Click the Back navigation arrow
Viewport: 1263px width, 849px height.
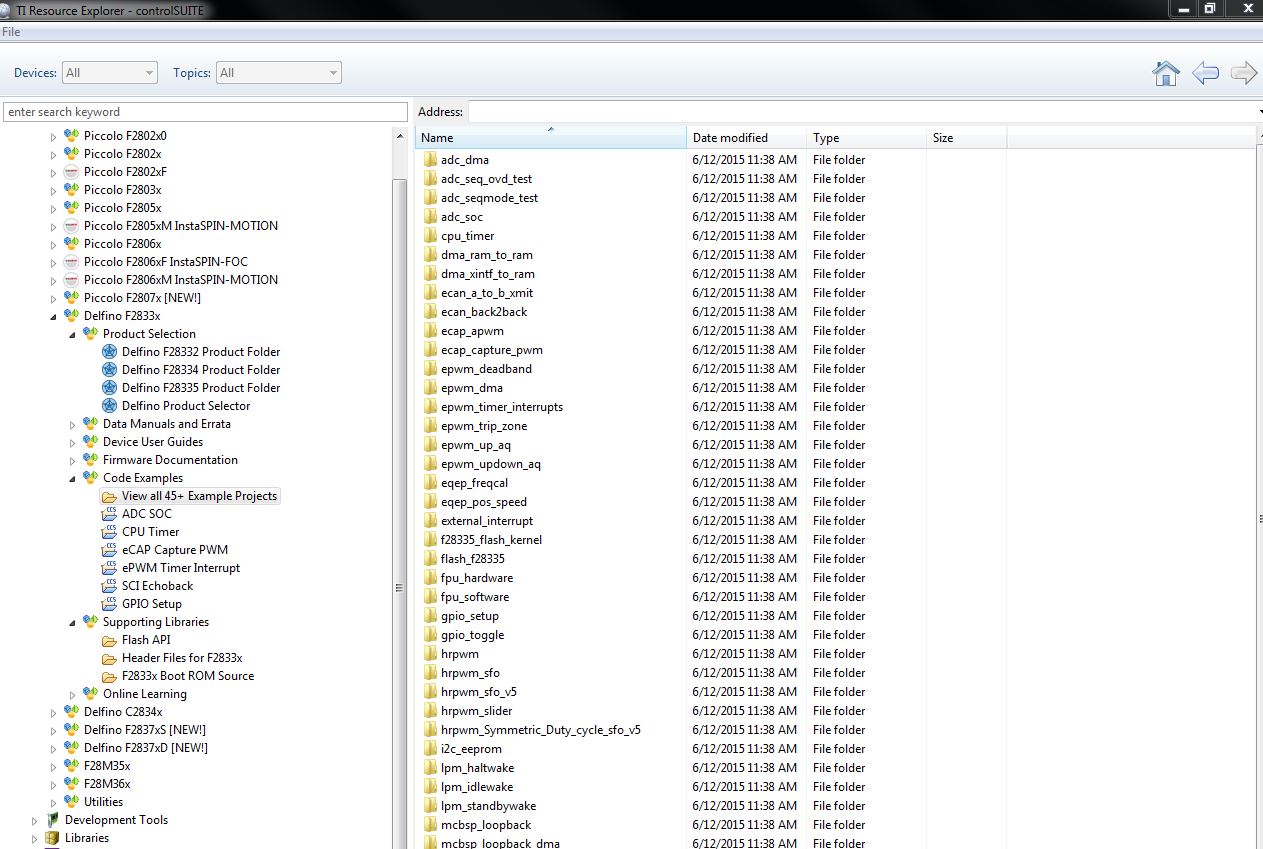point(1205,73)
